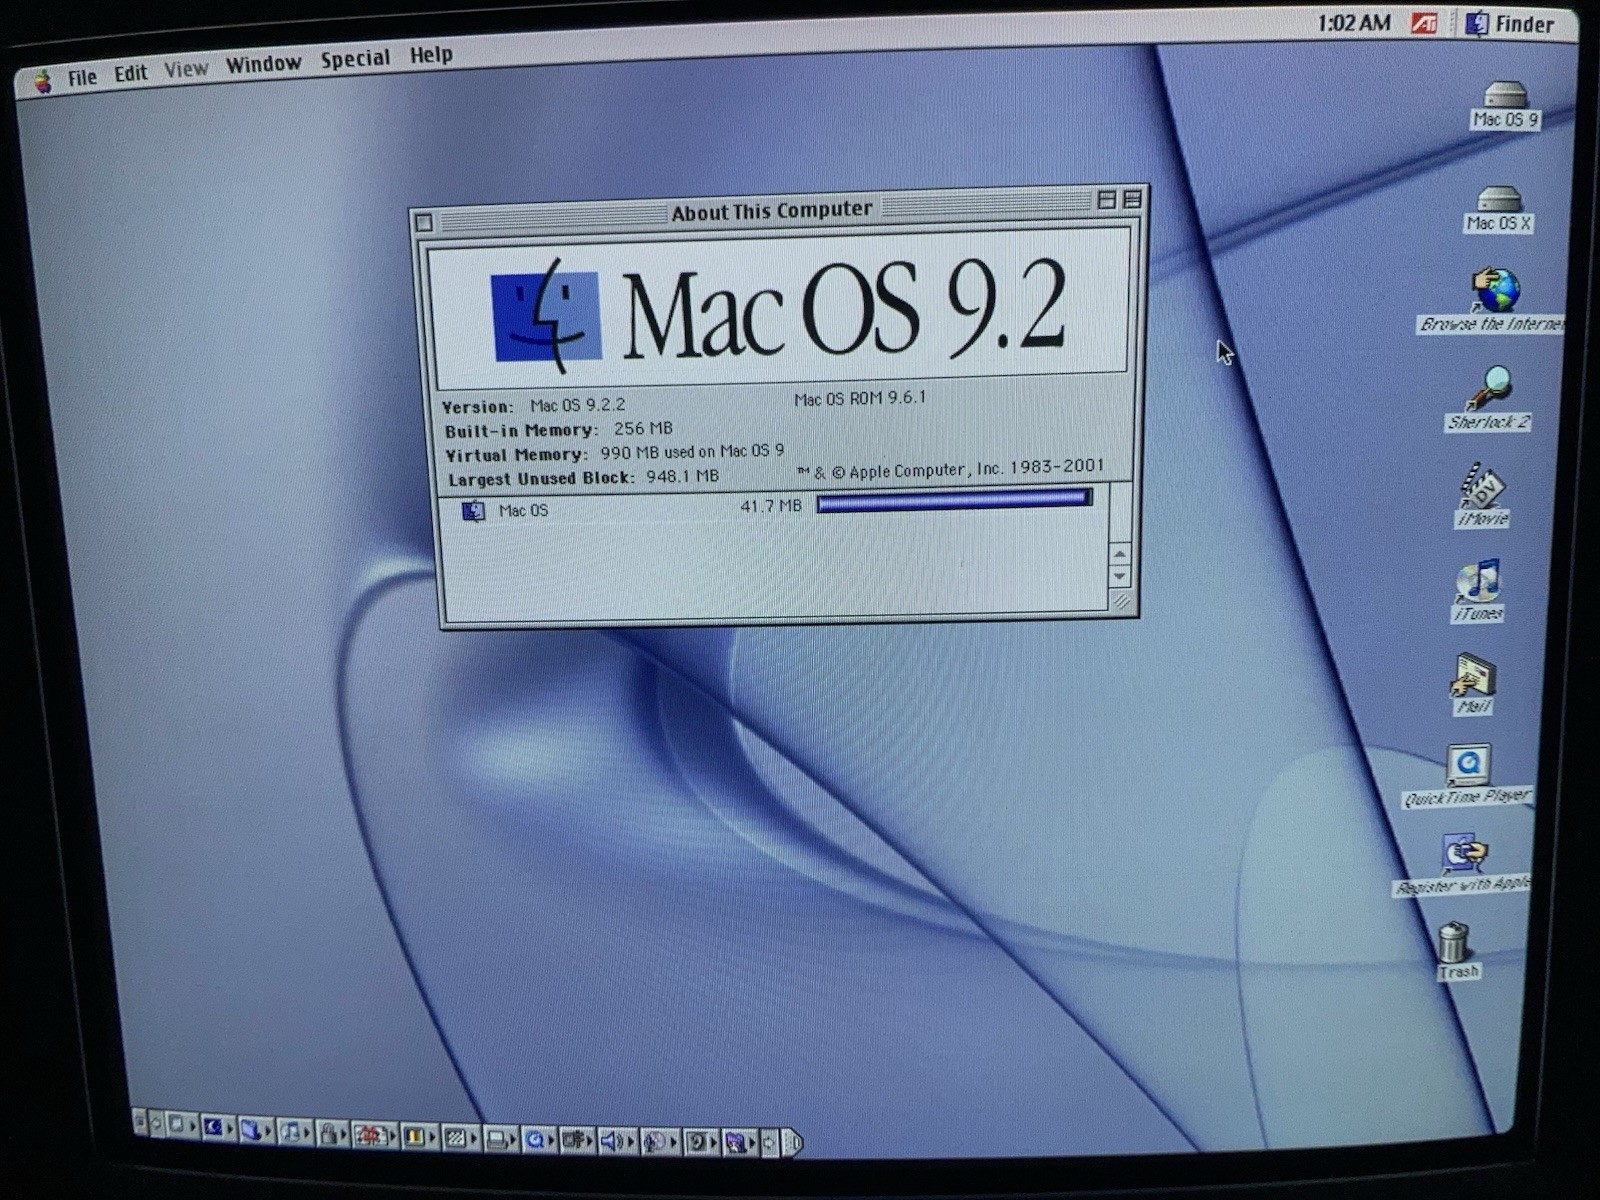Click the 'Mac OS 9.2.2' version text
Viewport: 1600px width, 1200px height.
click(x=577, y=405)
